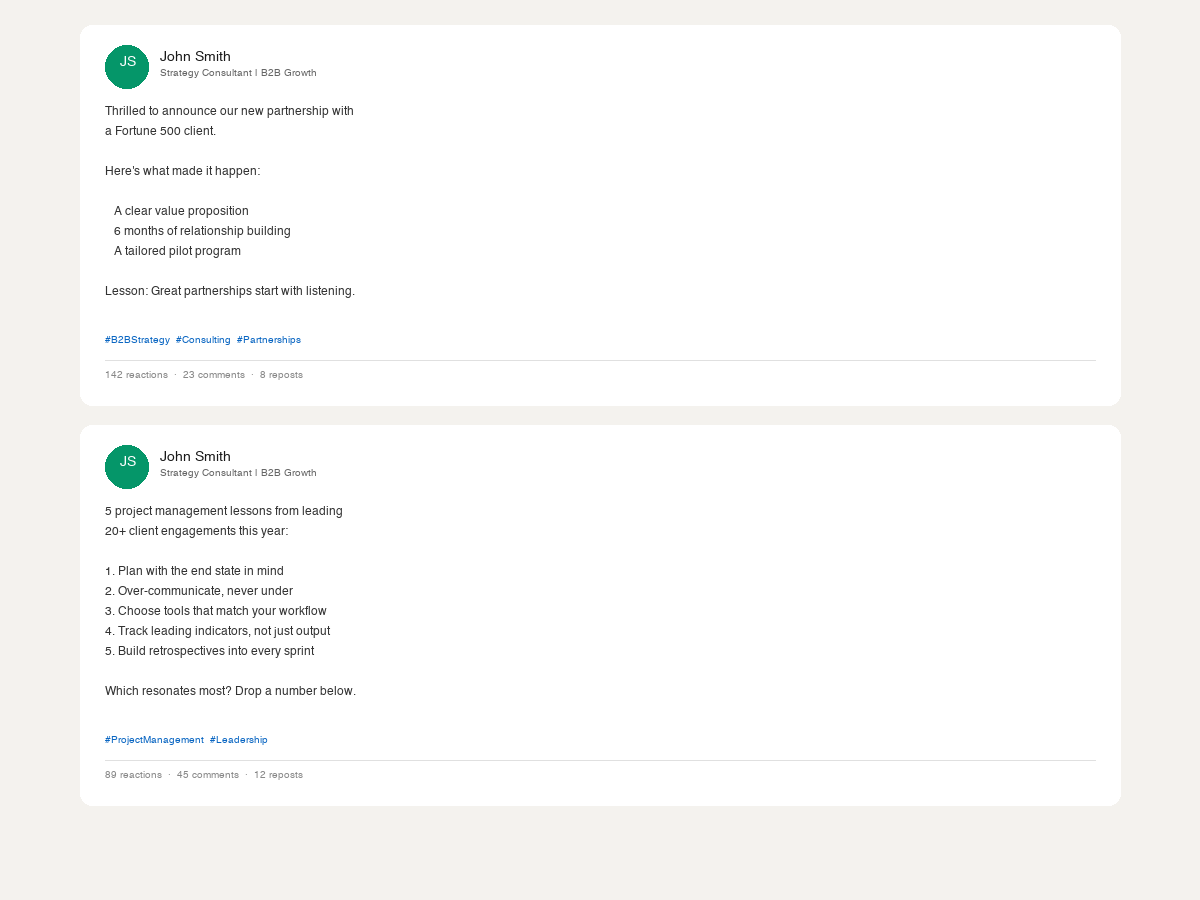
Task: Open John Smith's name on the project management post
Action: click(195, 456)
